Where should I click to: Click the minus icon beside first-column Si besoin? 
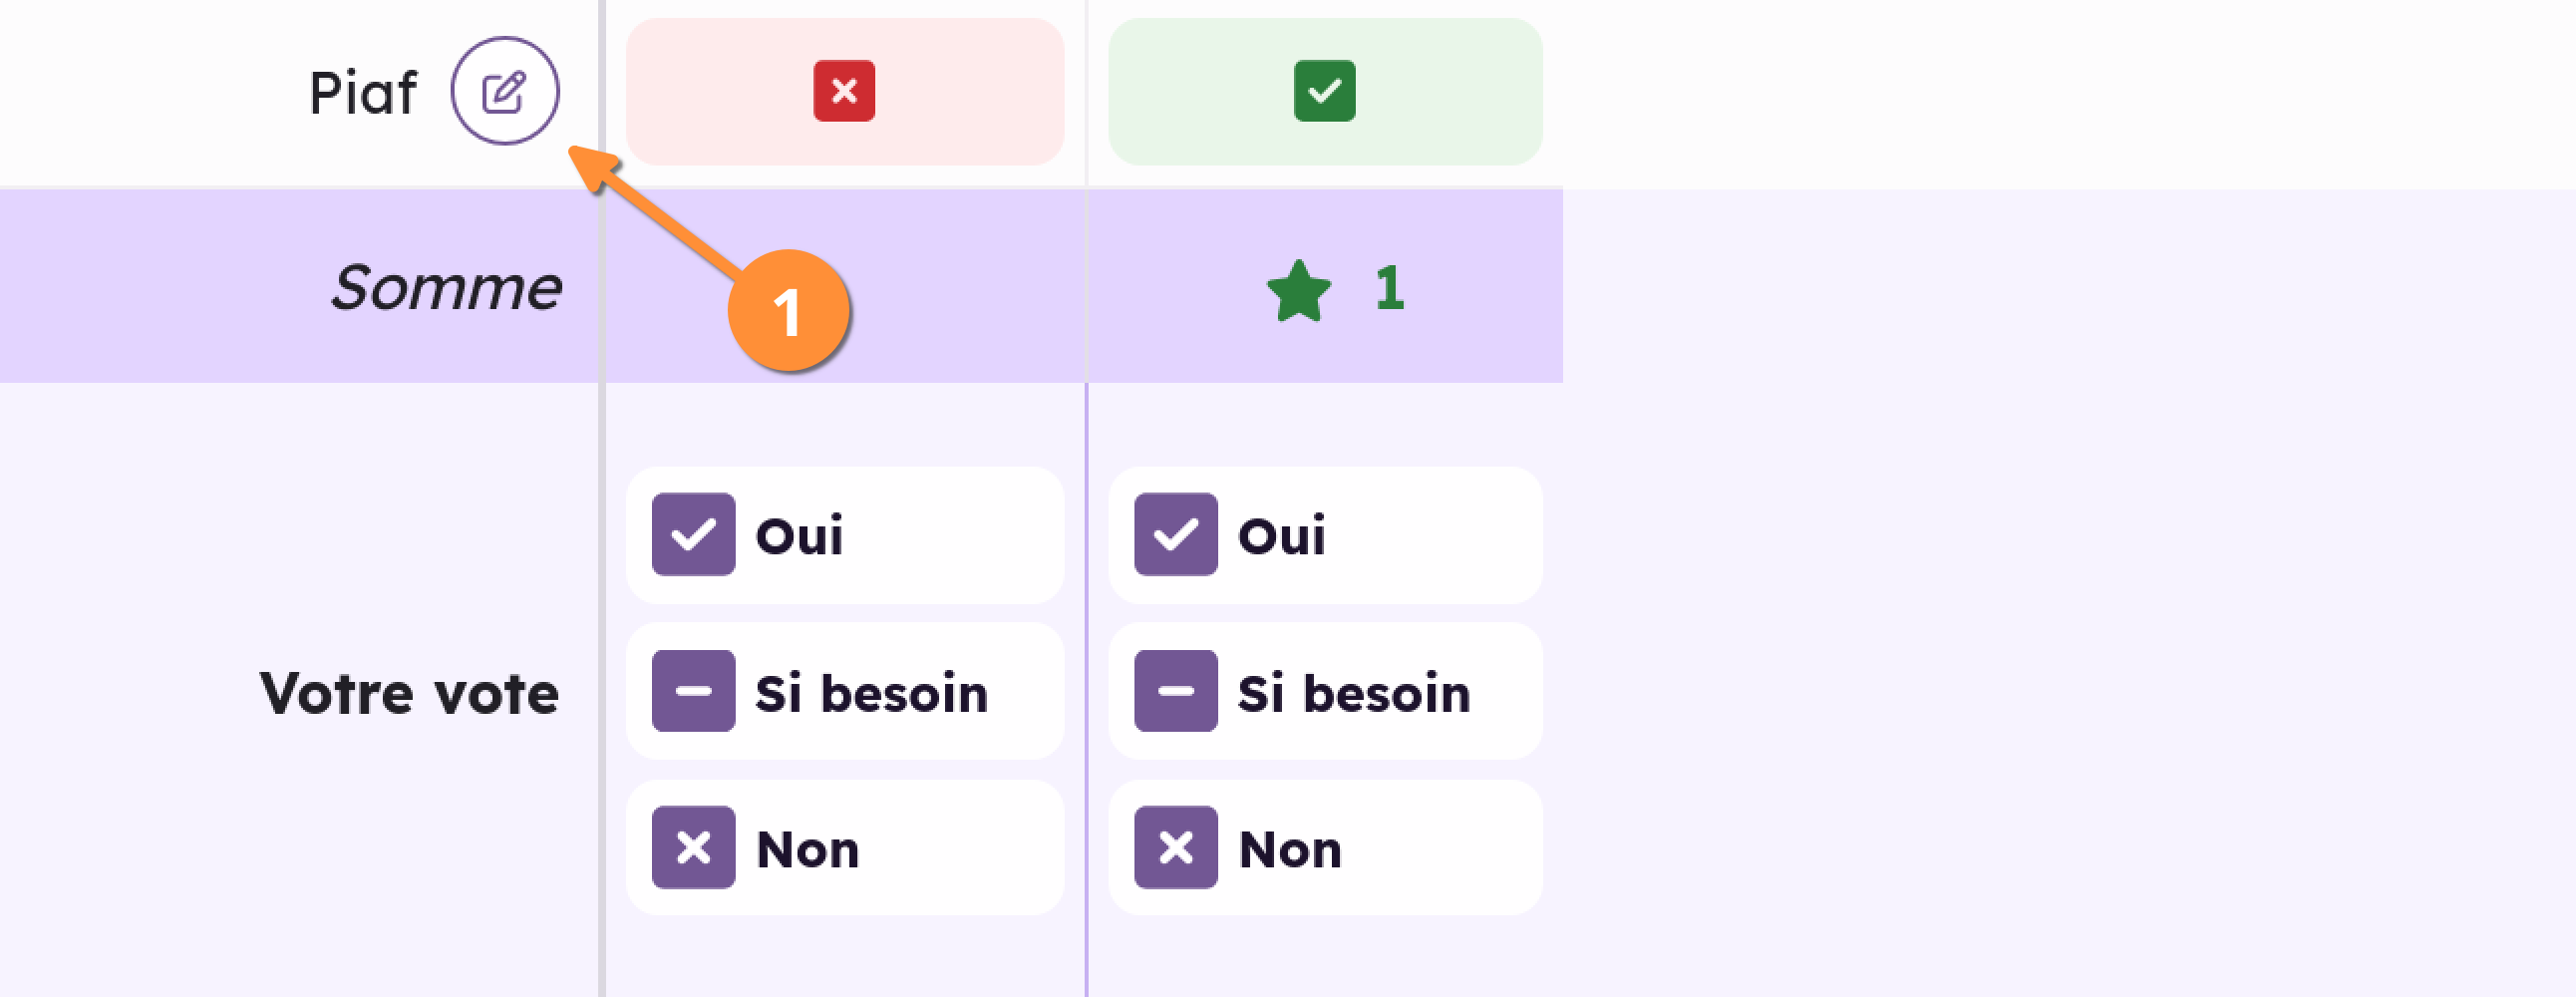(693, 691)
